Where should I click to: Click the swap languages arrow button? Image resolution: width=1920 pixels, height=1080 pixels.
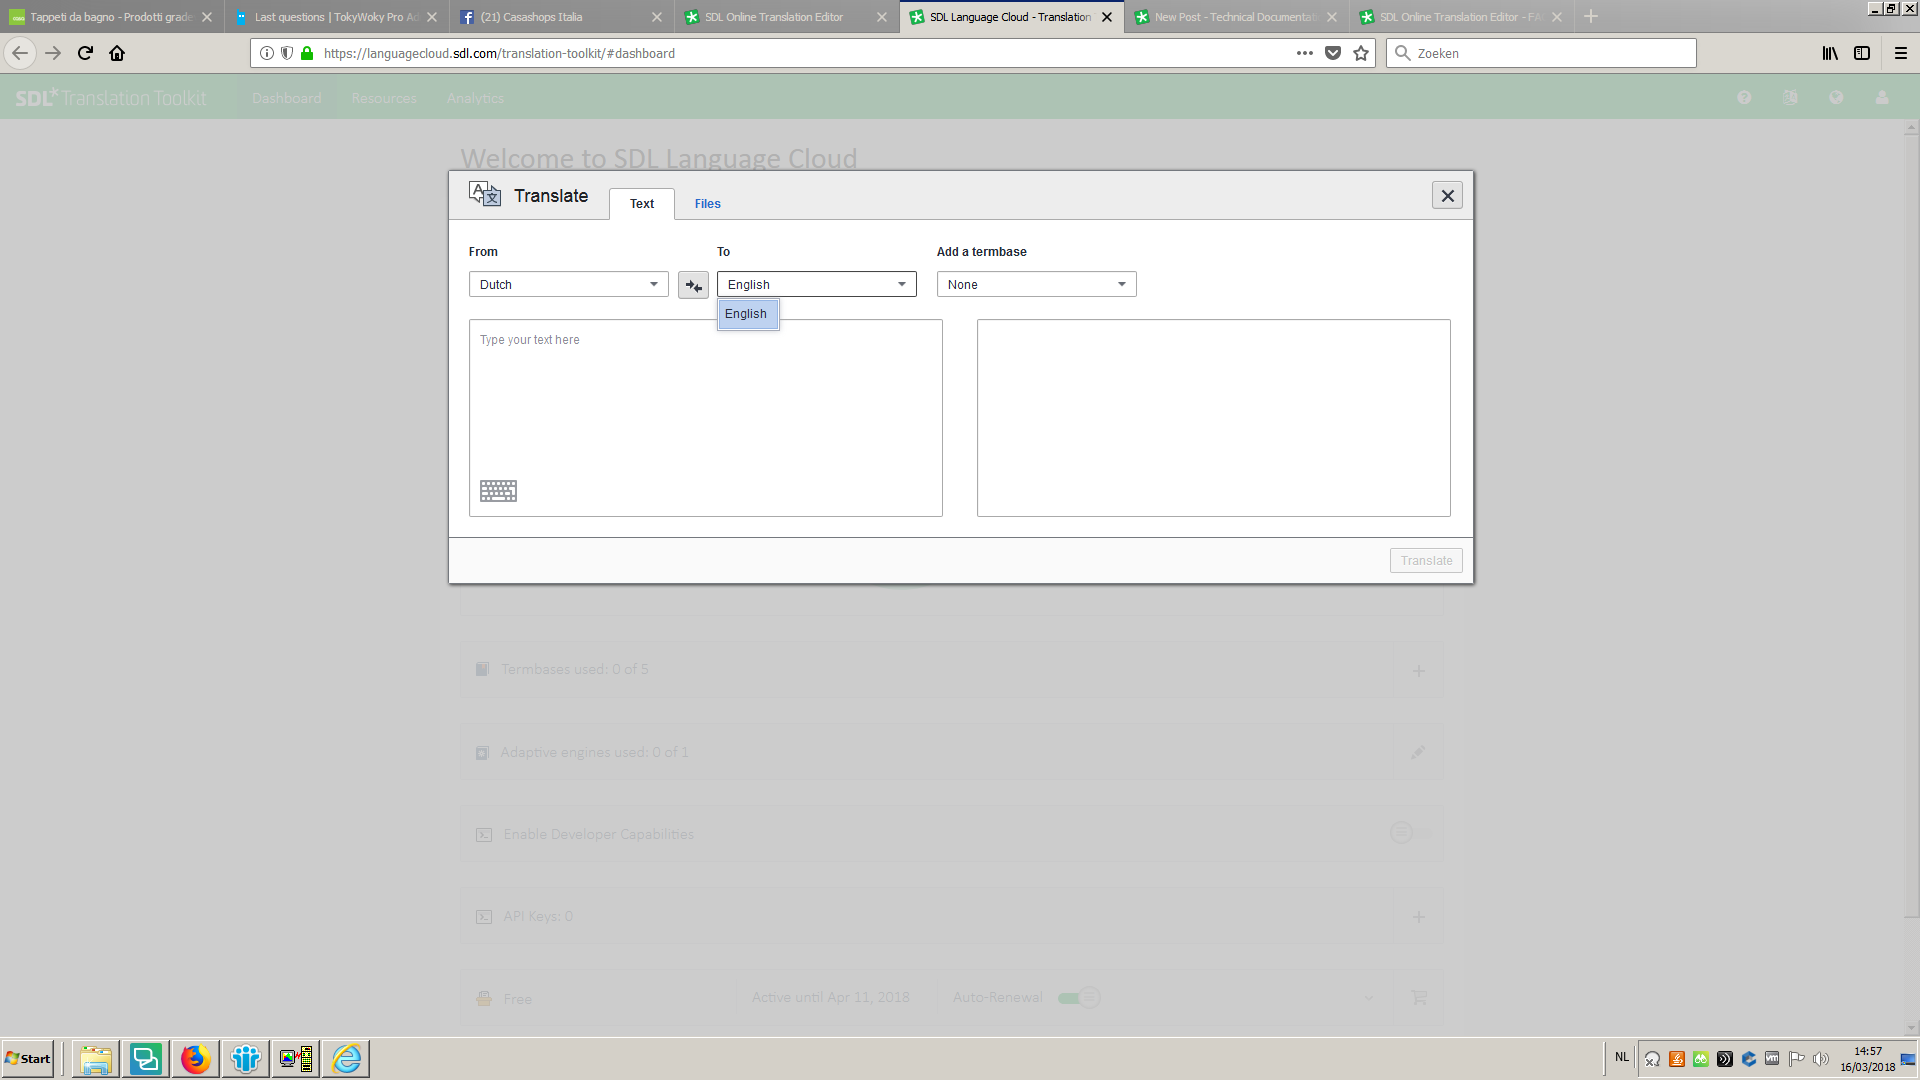[693, 285]
